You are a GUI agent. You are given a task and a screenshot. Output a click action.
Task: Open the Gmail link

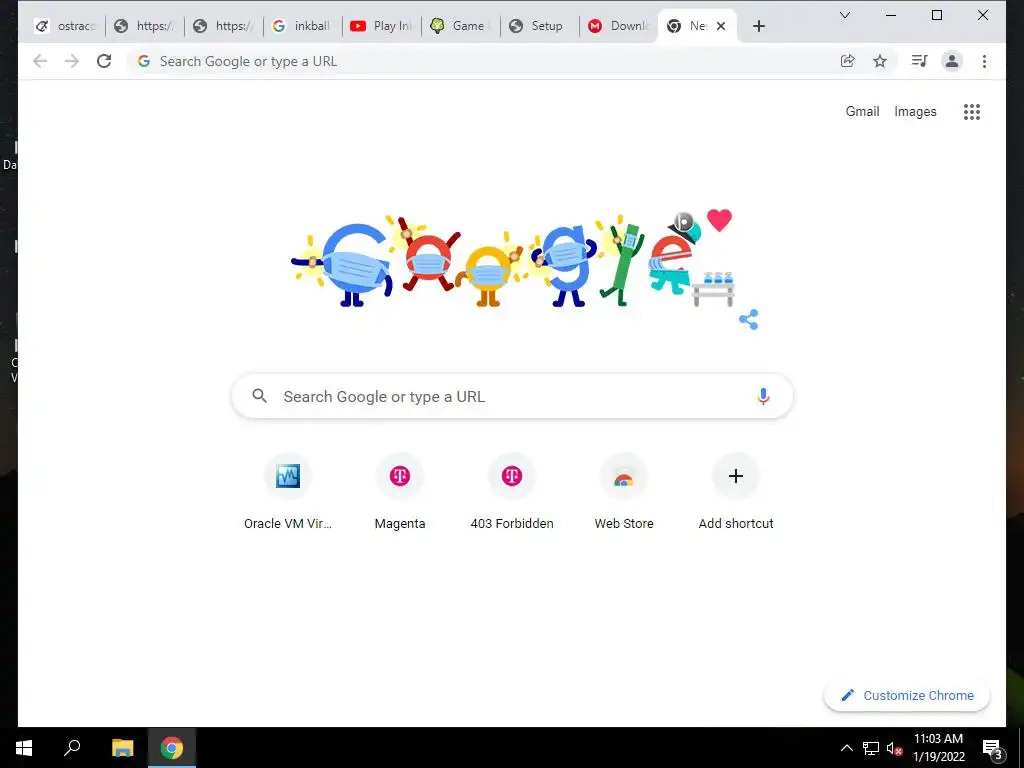(x=862, y=112)
